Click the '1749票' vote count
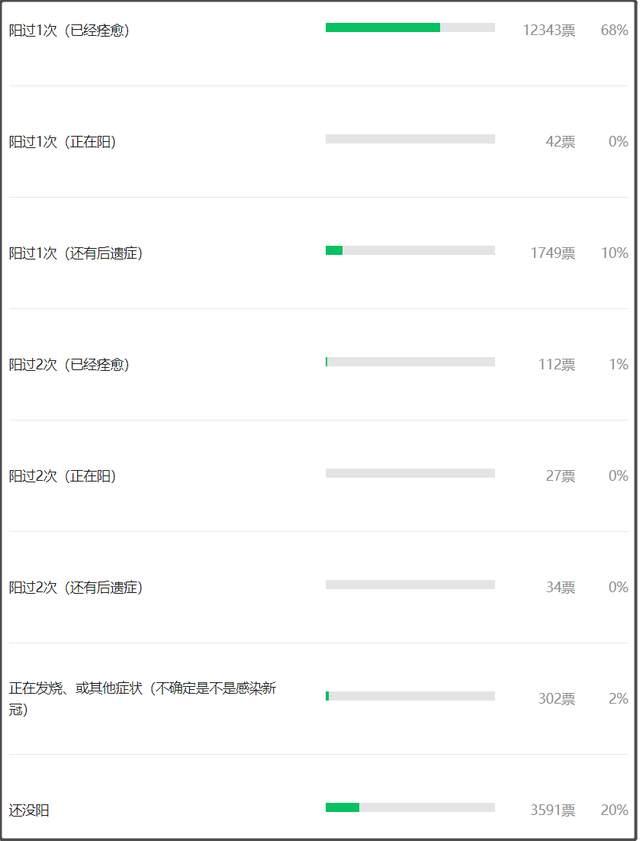Screen dimensions: 640x841 click(552, 254)
